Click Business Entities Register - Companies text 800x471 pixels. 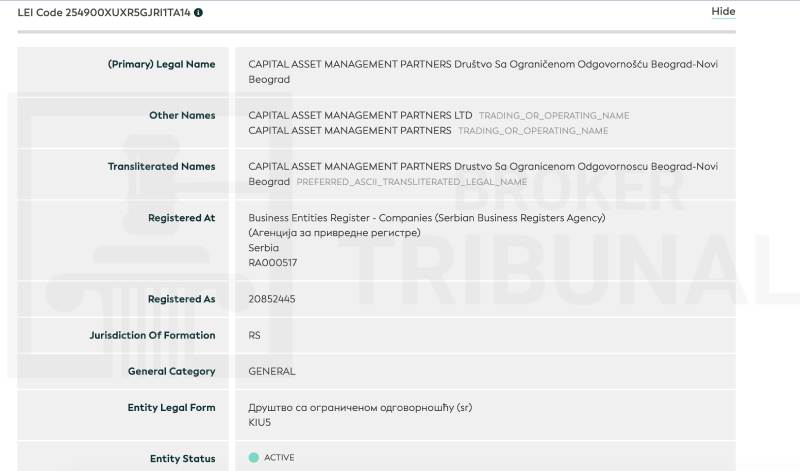[x=340, y=218]
